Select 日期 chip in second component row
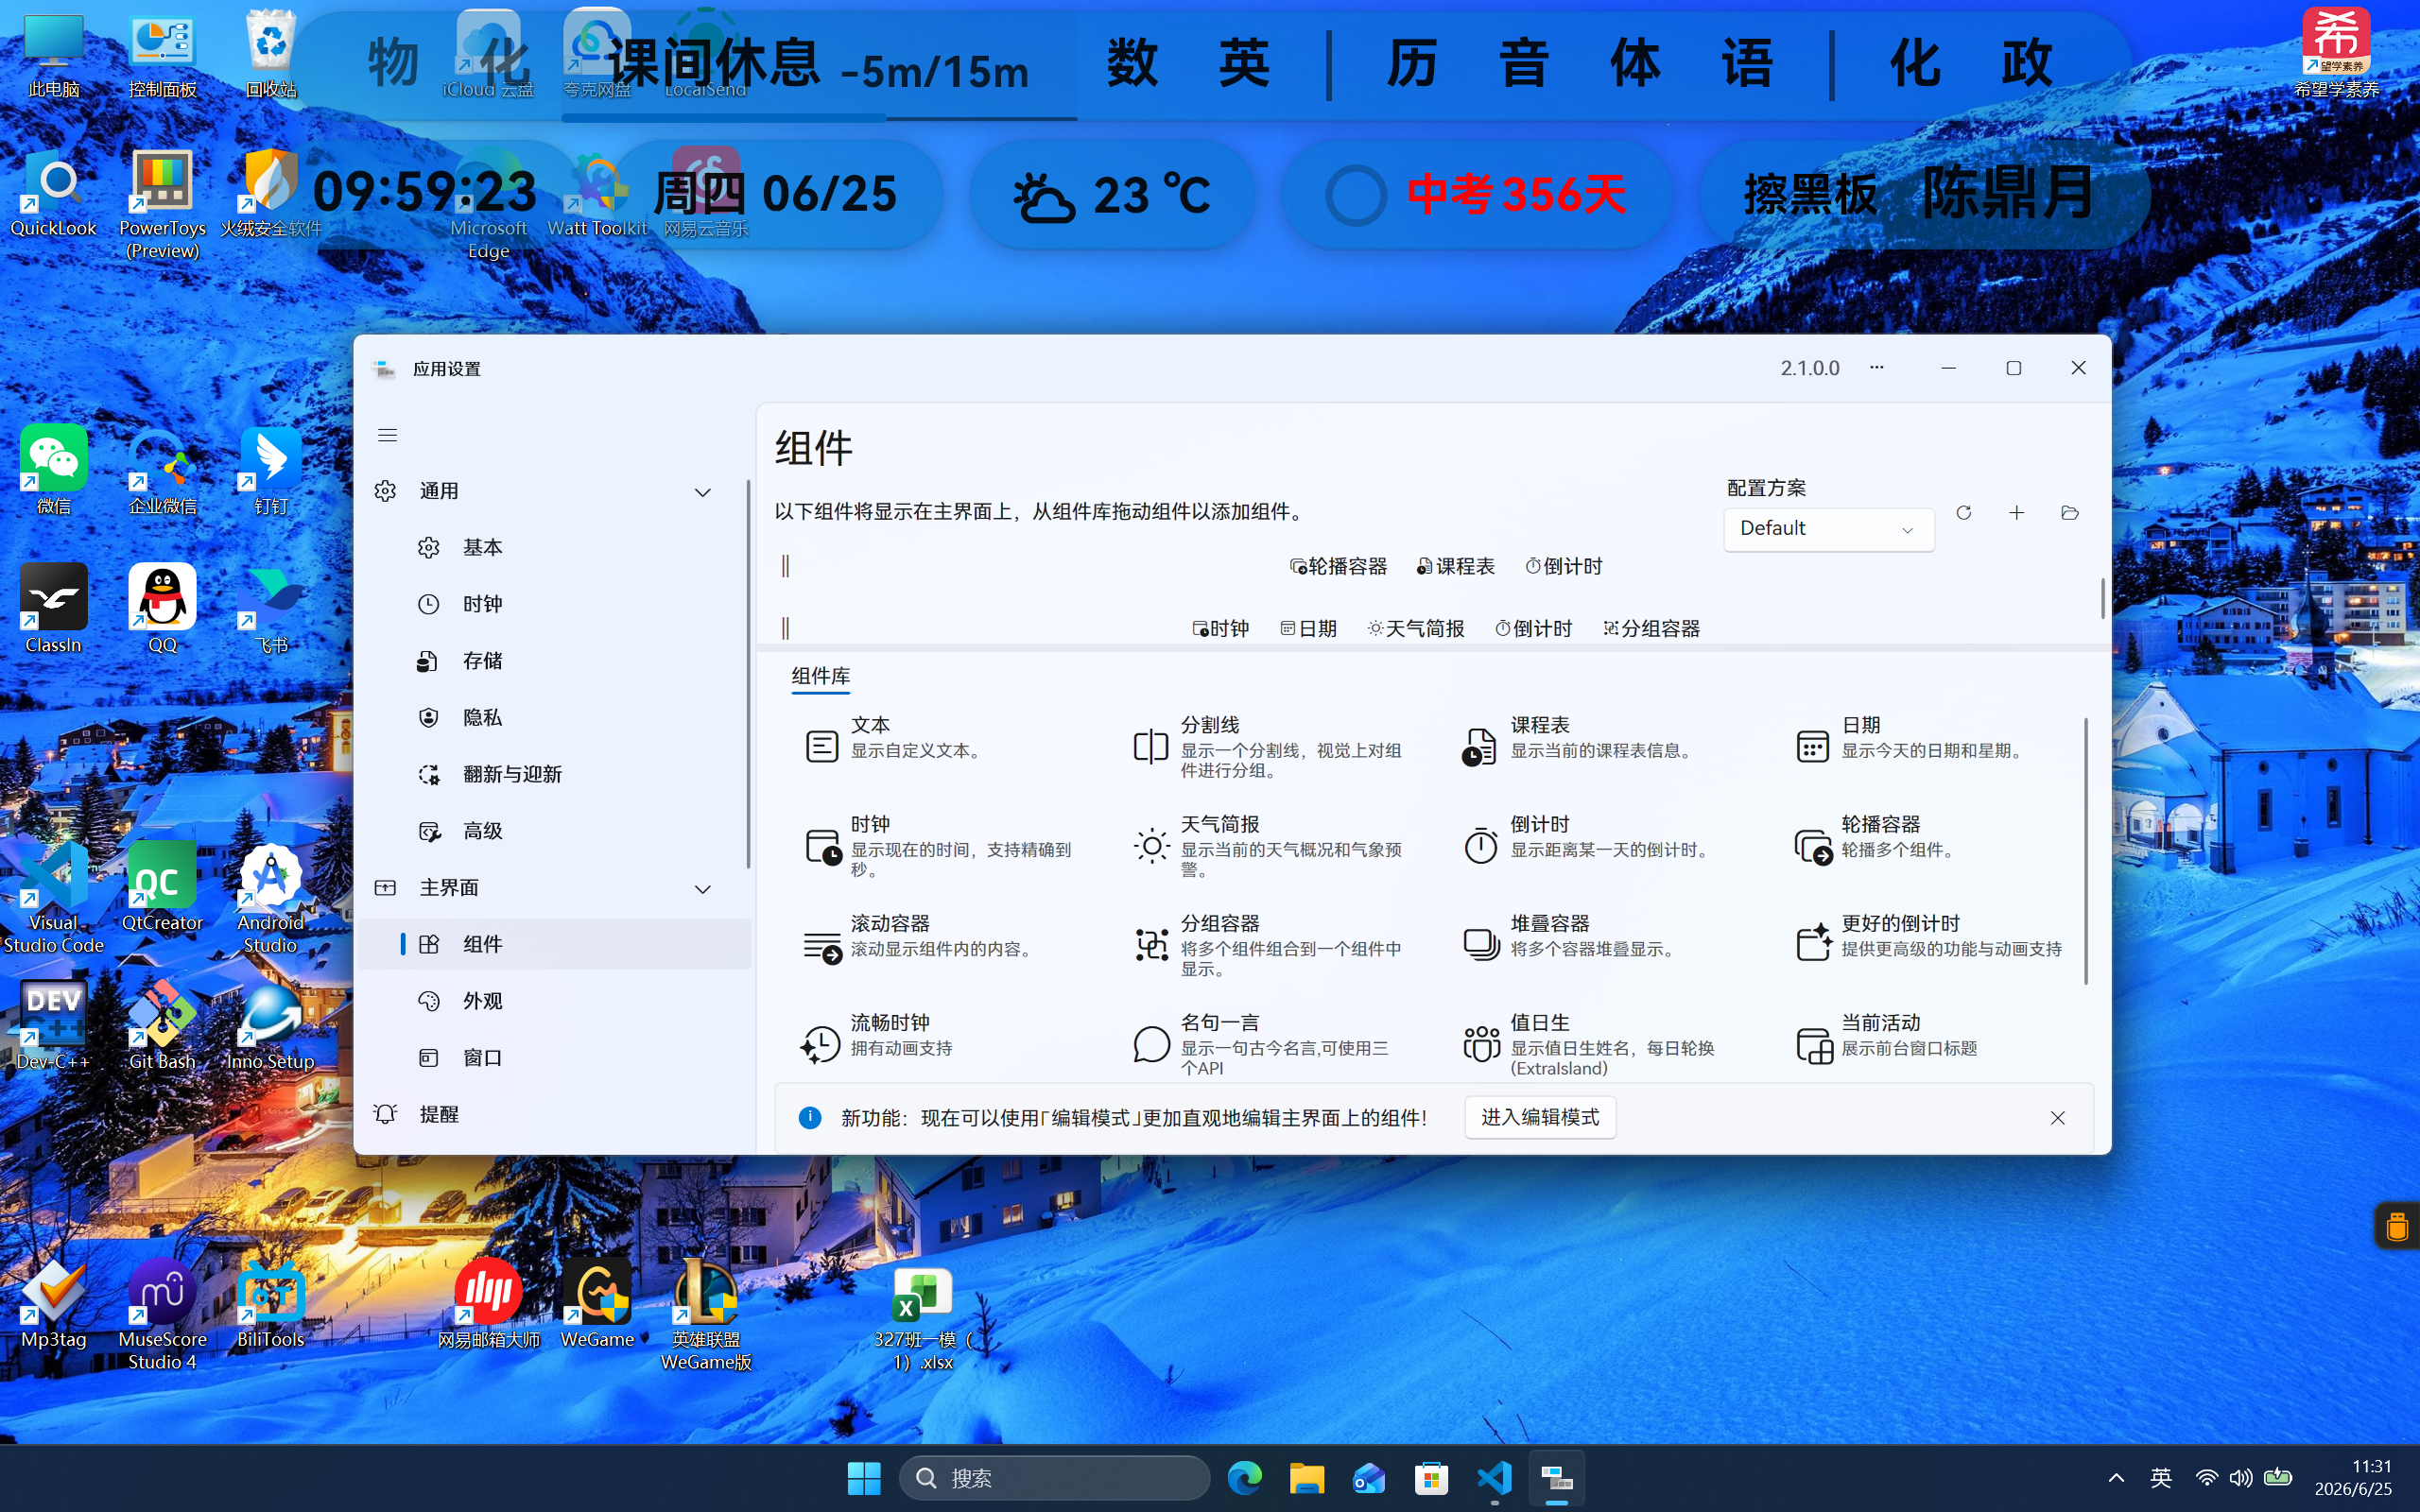Viewport: 2420px width, 1512px height. 1308,629
